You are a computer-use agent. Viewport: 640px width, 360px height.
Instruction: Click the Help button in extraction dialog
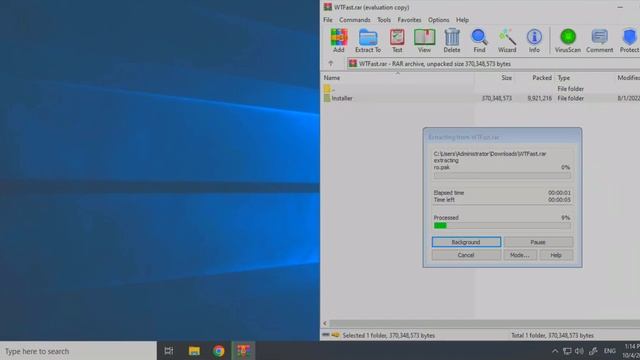[556, 255]
